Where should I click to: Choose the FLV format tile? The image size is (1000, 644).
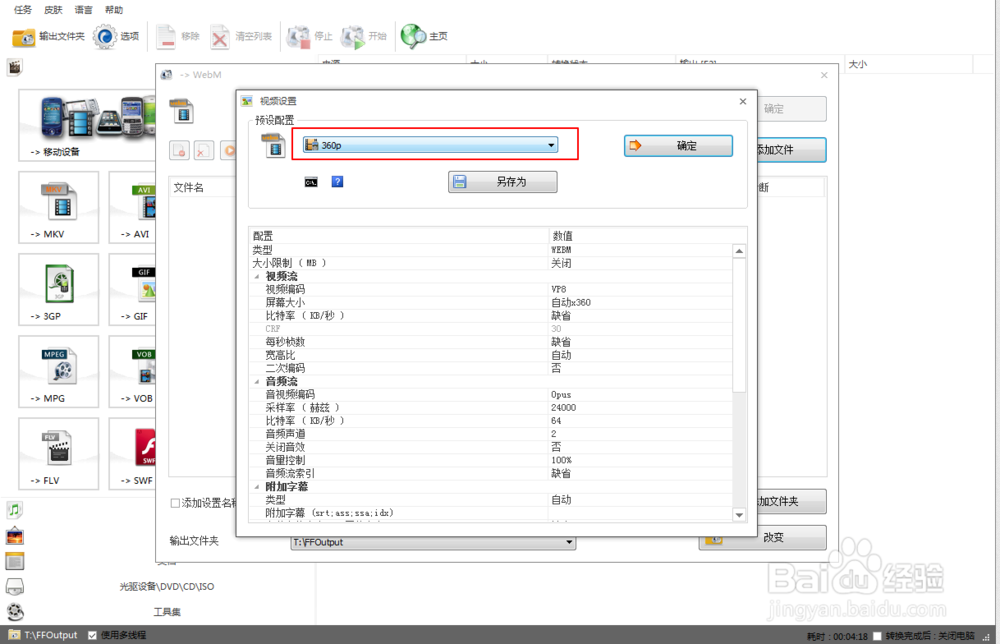[59, 453]
